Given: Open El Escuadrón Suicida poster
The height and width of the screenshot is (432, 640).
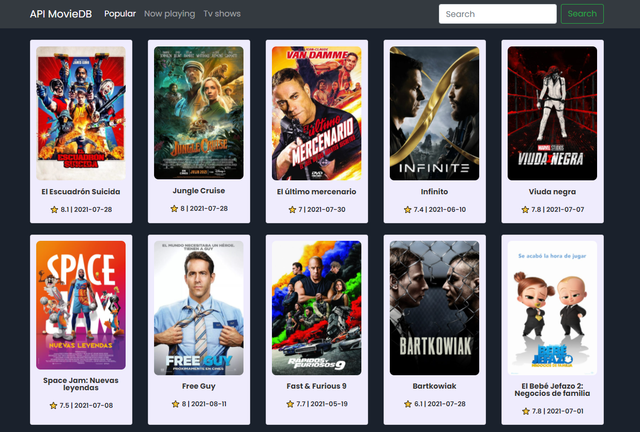Looking at the screenshot, I should coord(81,113).
